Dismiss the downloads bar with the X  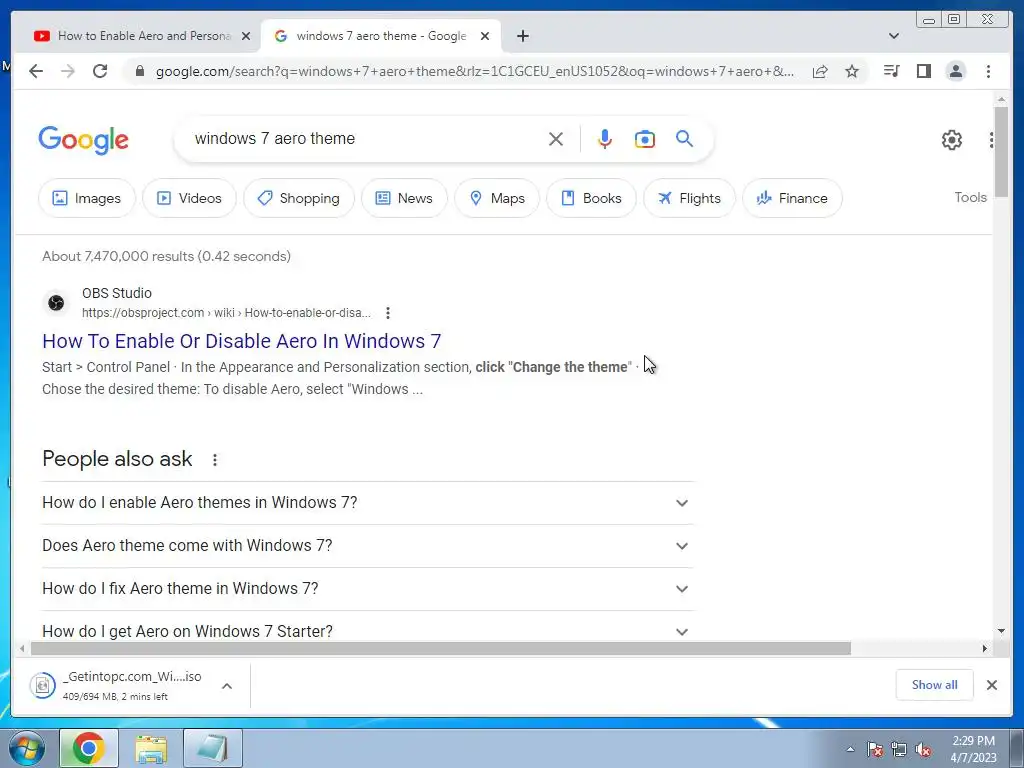point(991,685)
